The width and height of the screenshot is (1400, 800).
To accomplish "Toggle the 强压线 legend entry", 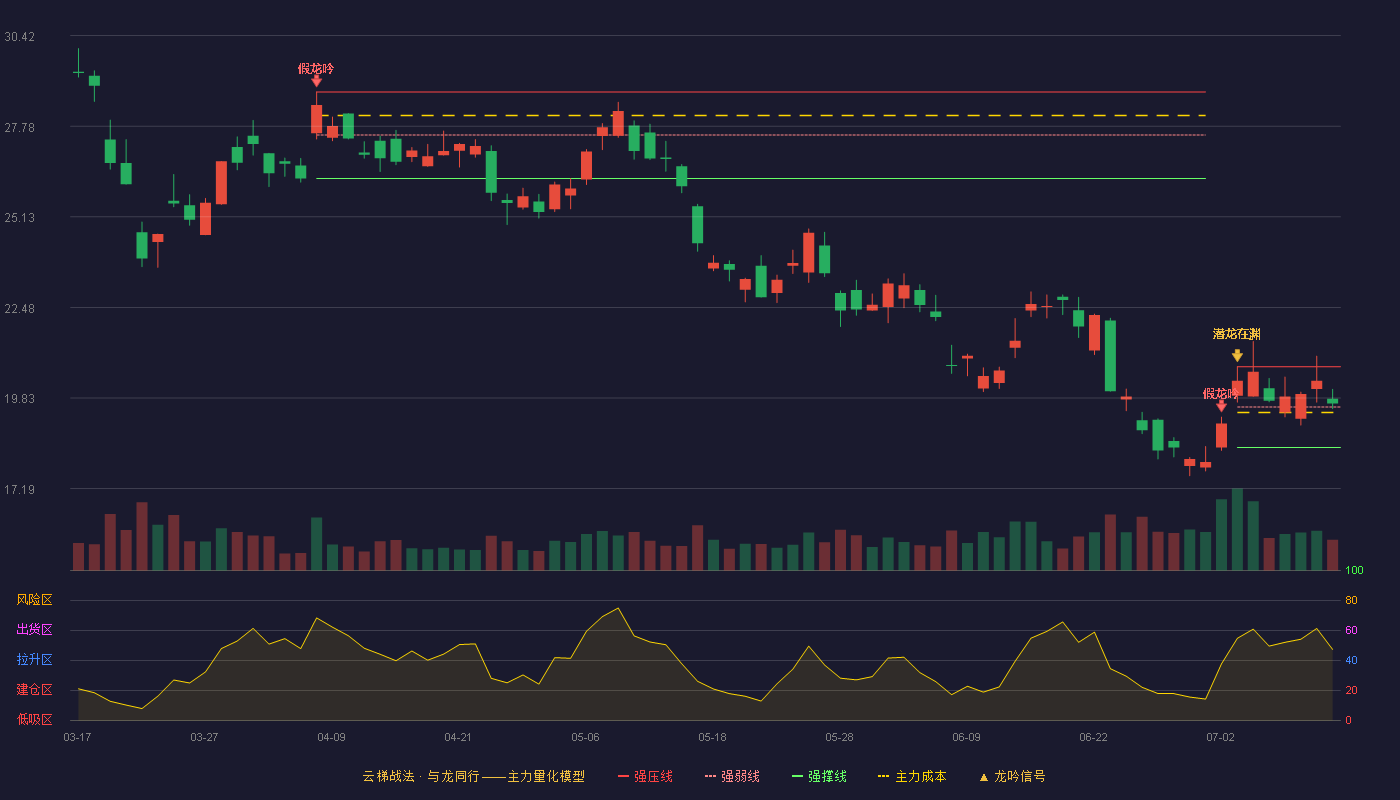I will click(645, 776).
